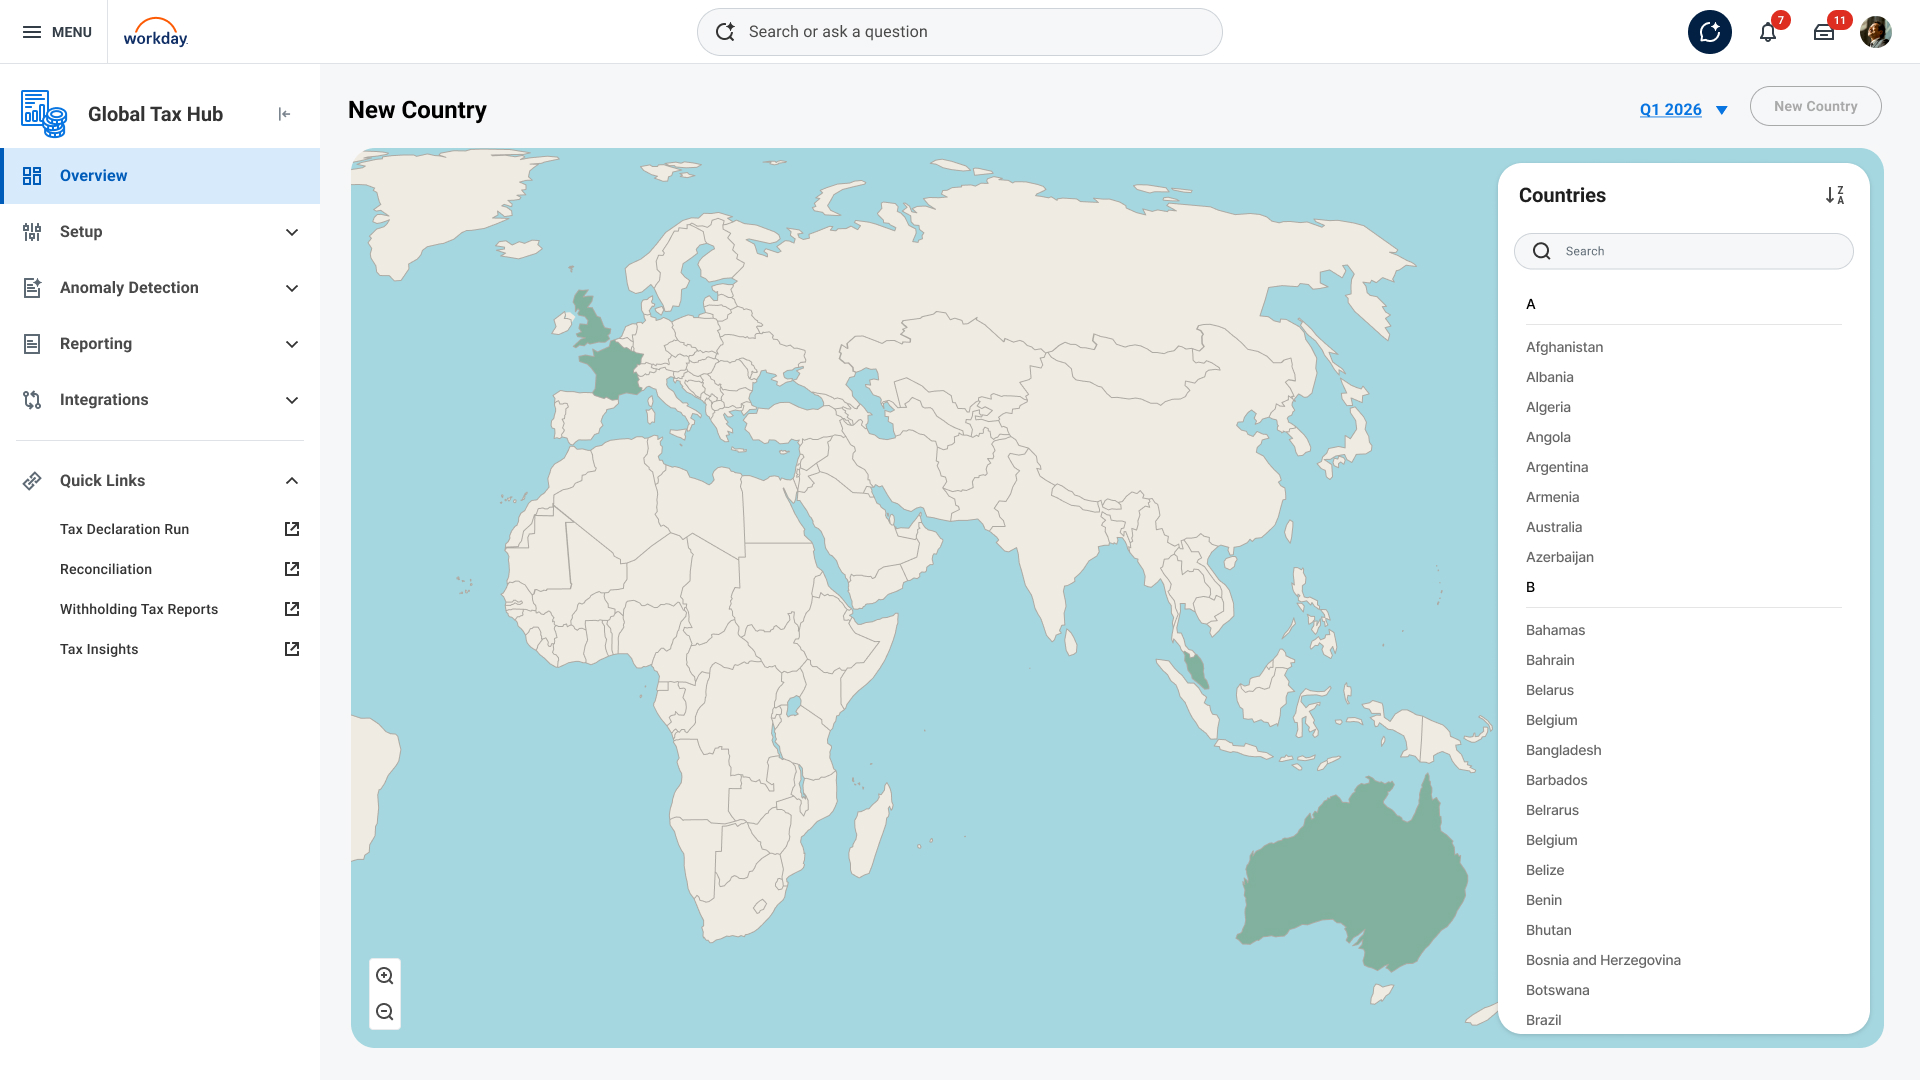Click the map zoom out icon
This screenshot has width=1920, height=1080.
(x=385, y=1012)
